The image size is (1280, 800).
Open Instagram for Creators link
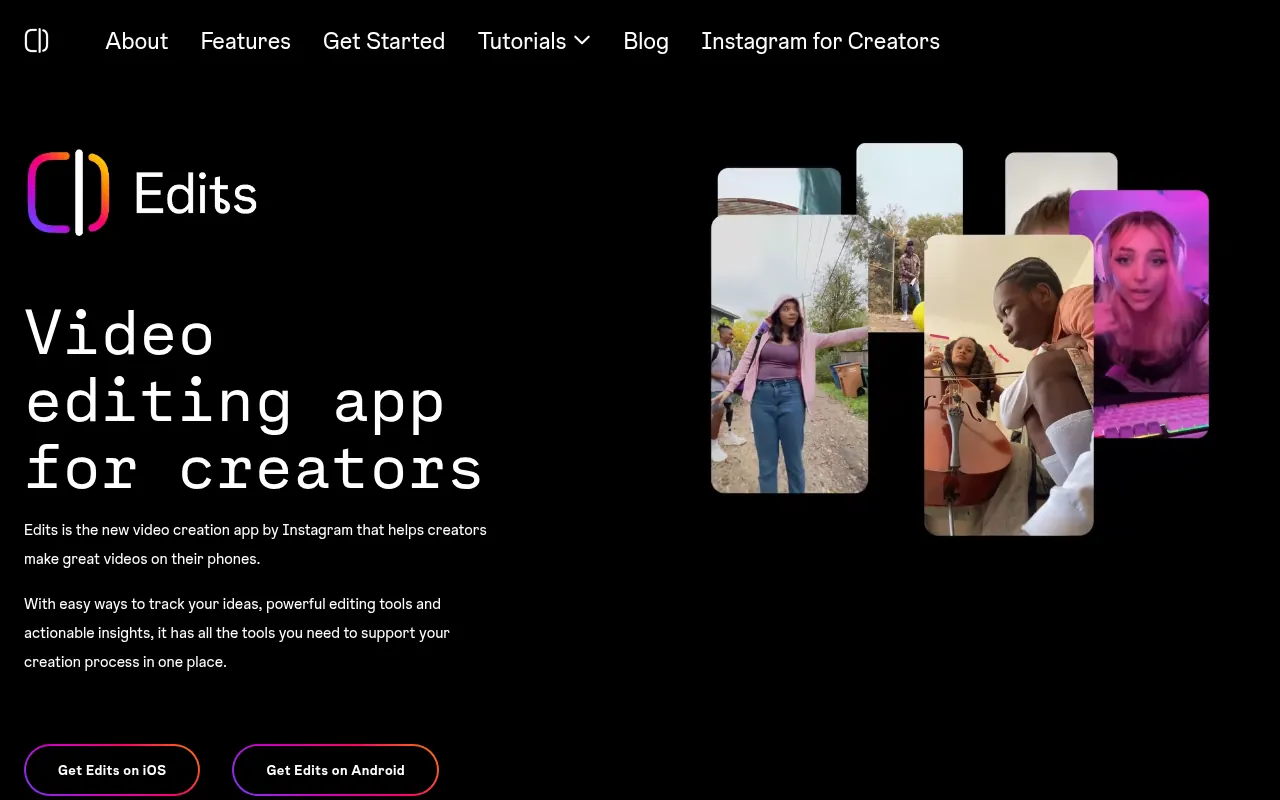pyautogui.click(x=821, y=41)
